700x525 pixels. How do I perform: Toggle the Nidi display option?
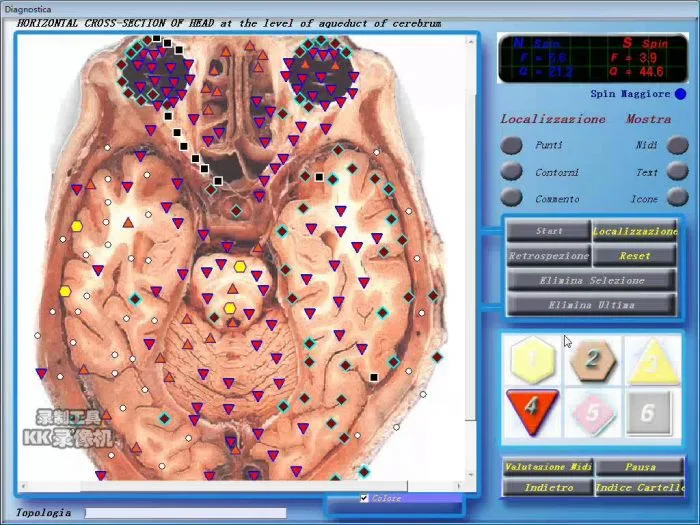tap(678, 145)
